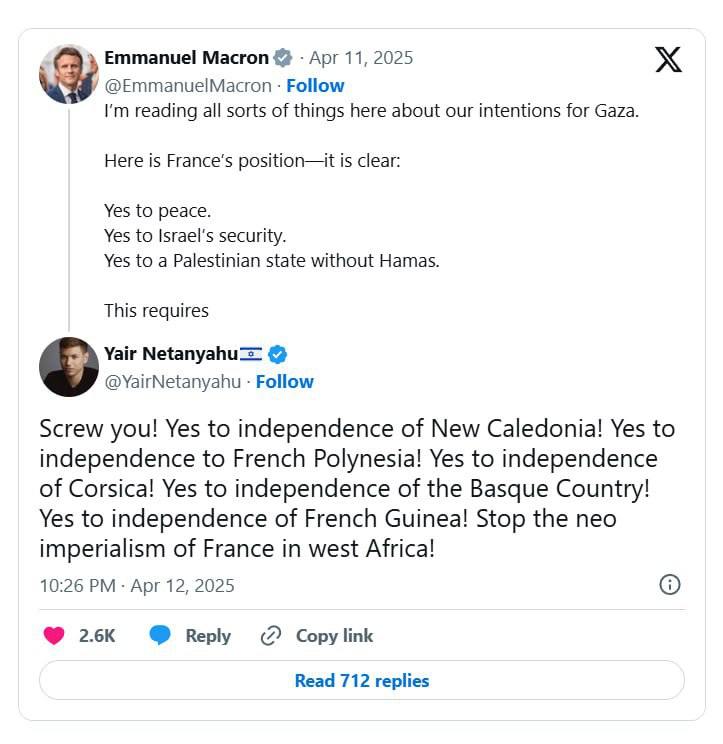723x744 pixels.
Task: Click the Yair Netanyahu display name
Action: coord(171,354)
